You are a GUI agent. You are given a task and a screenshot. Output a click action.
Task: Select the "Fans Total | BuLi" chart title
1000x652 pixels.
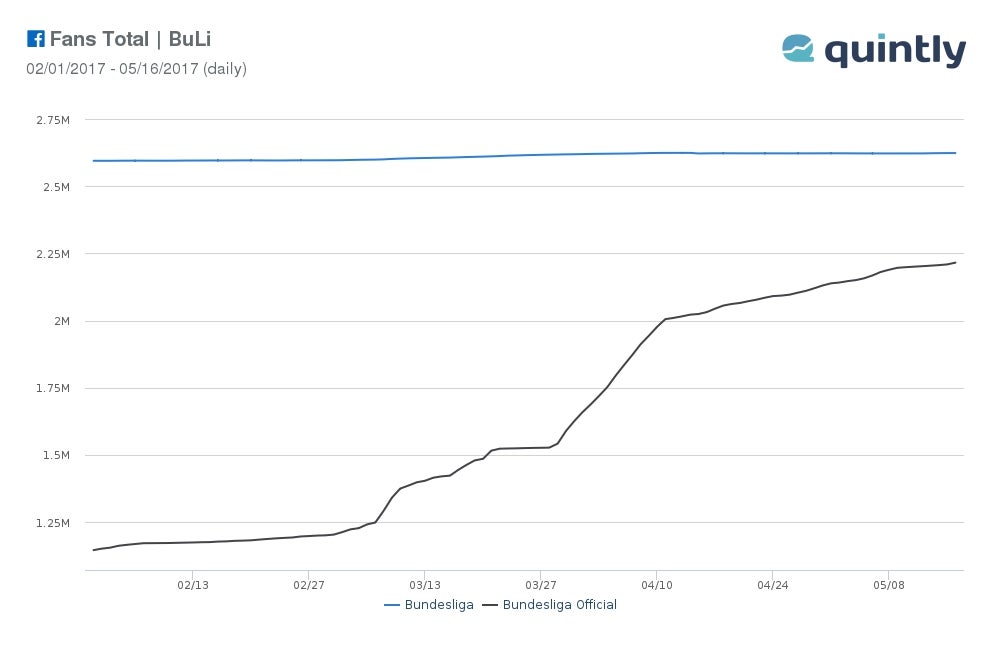[x=130, y=40]
